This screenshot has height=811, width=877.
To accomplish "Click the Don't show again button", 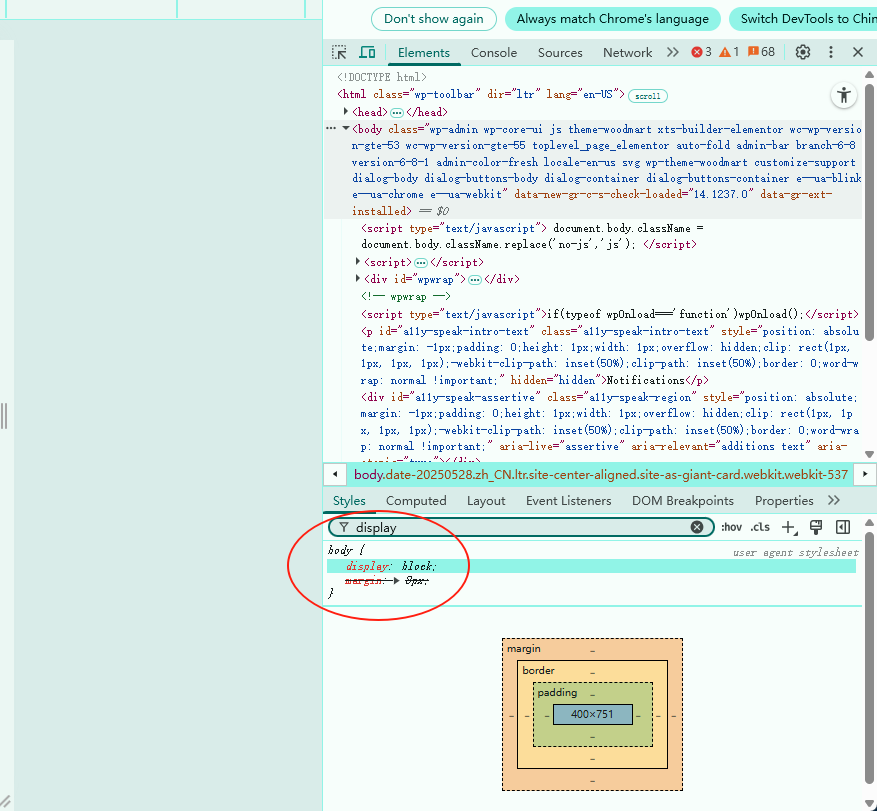I will (x=433, y=18).
